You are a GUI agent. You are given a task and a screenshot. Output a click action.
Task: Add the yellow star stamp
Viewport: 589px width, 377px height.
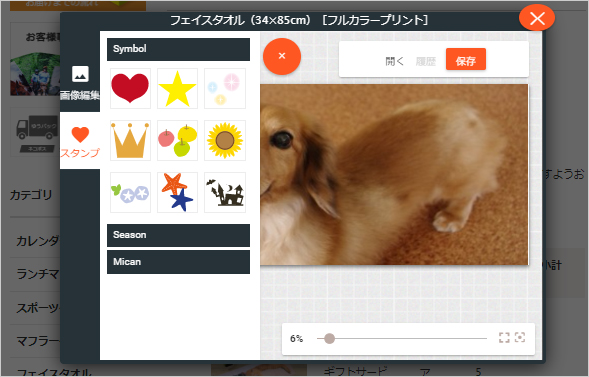pos(177,88)
